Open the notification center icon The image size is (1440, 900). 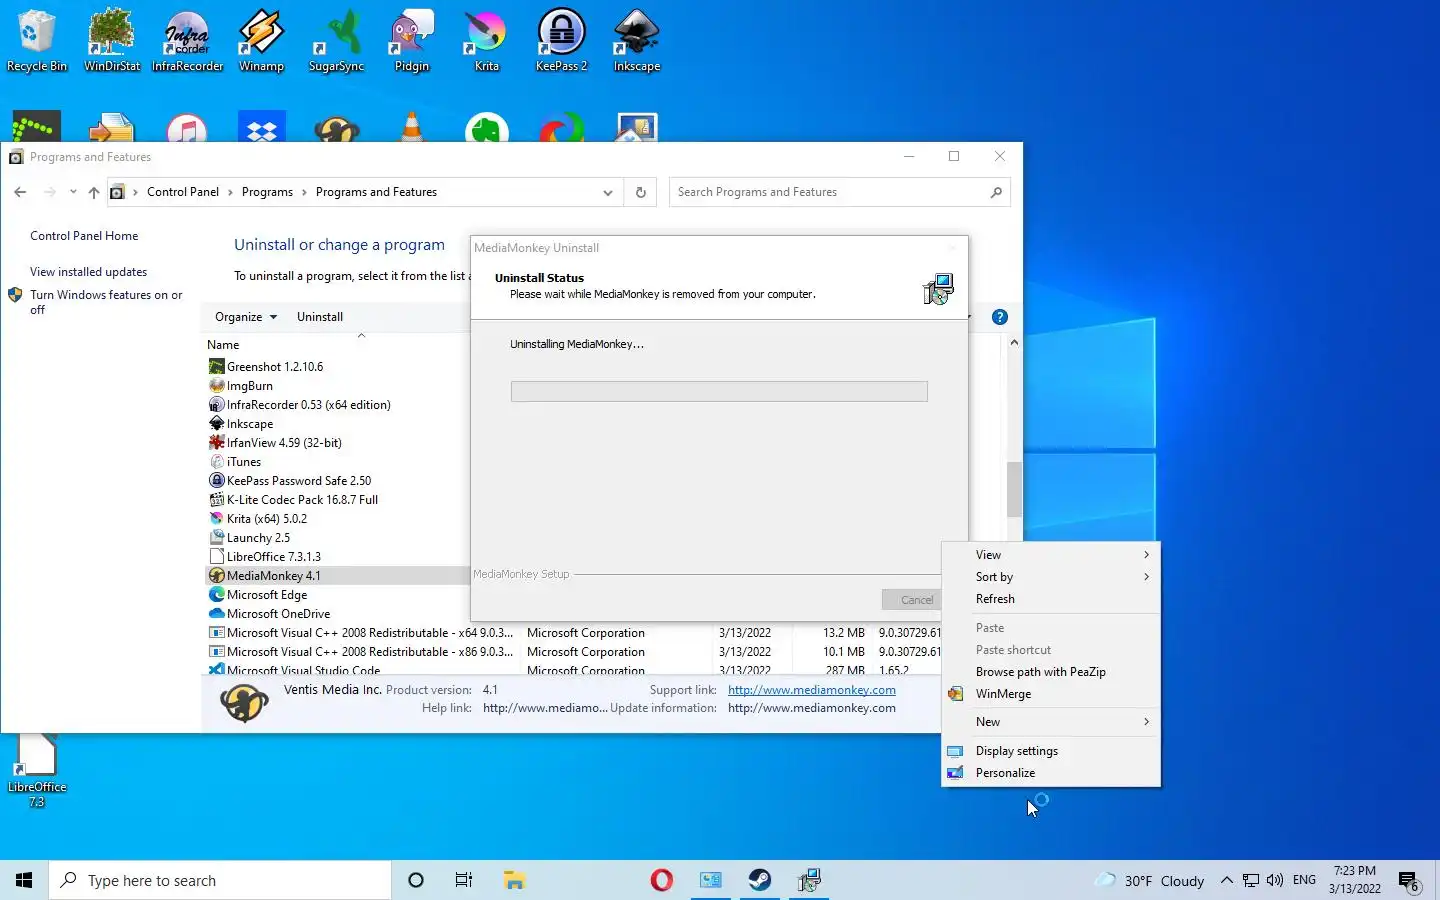coord(1409,881)
